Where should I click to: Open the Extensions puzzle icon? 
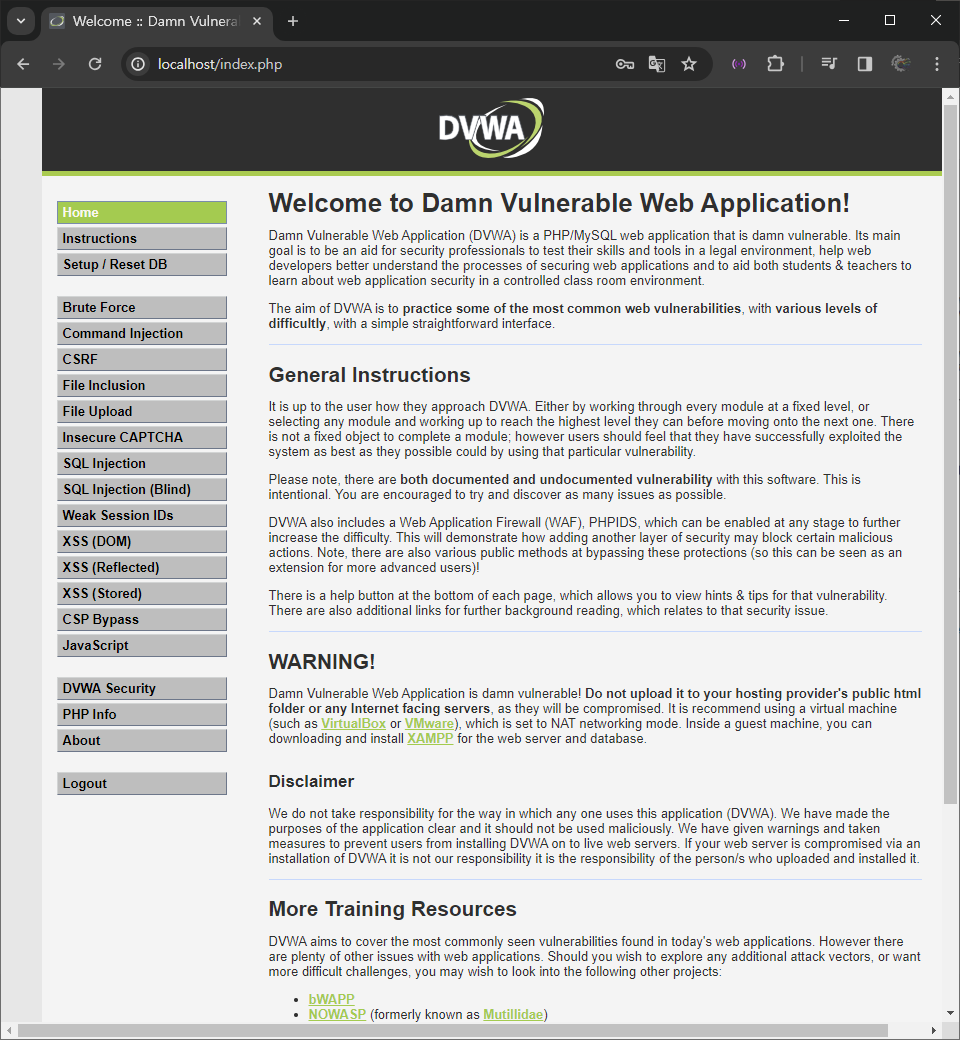point(775,64)
